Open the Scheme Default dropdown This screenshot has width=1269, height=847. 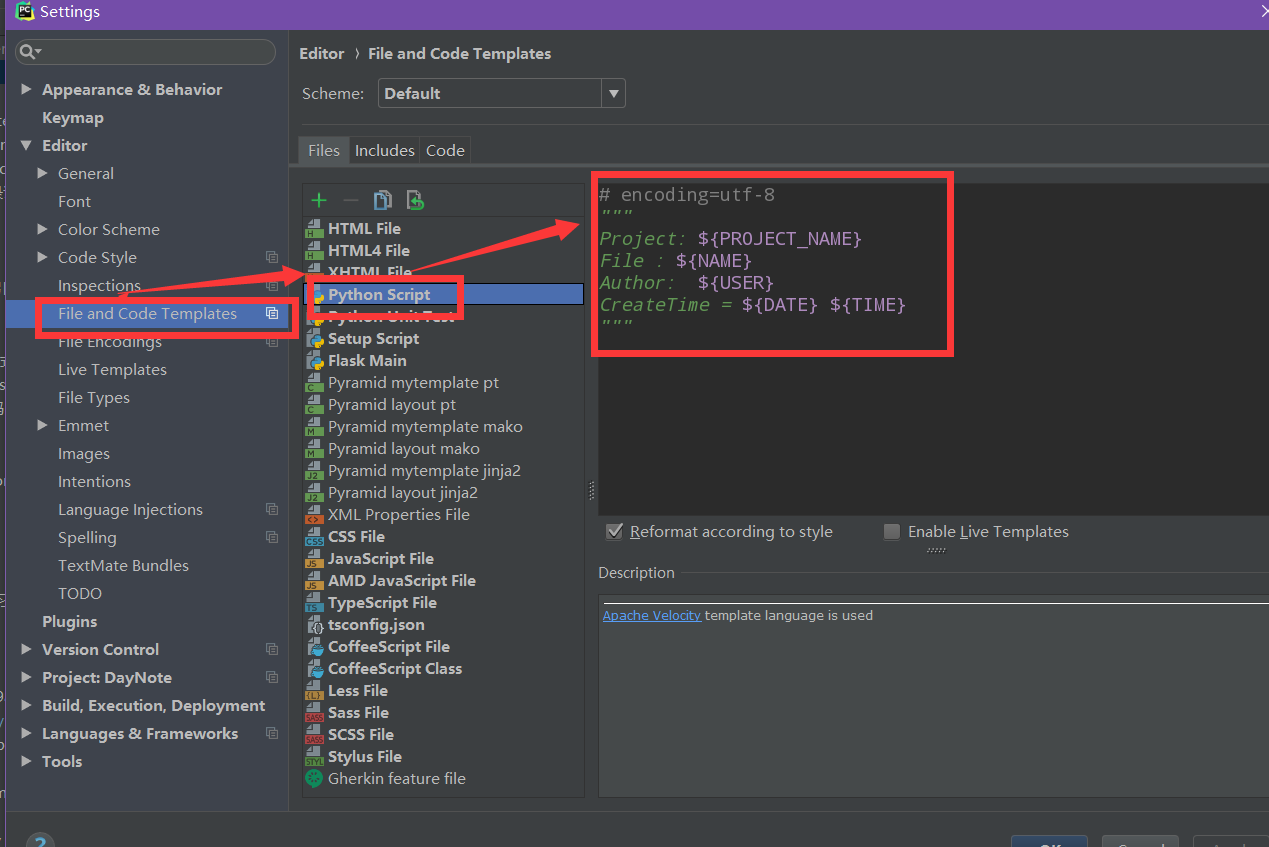tap(502, 93)
